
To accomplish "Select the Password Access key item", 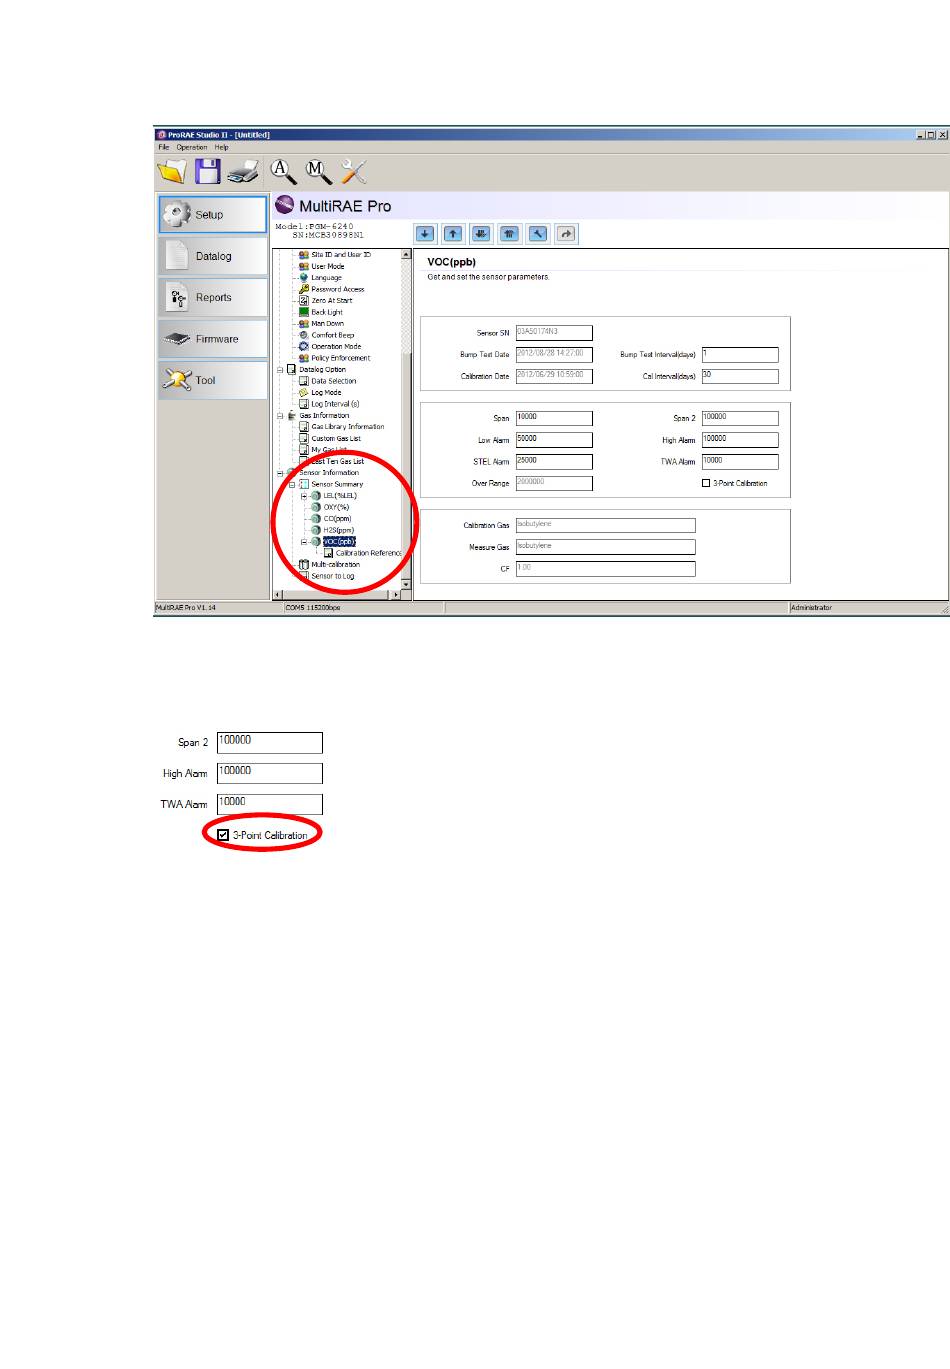I will tap(337, 289).
